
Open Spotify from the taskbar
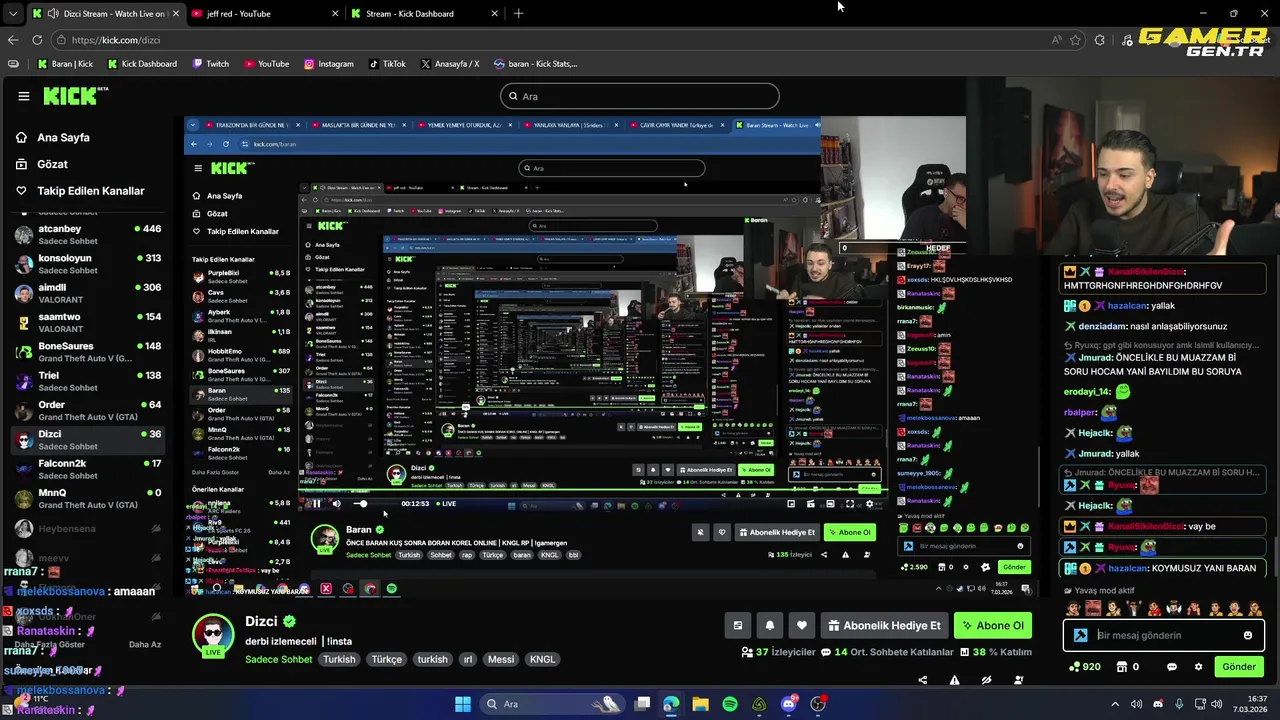[730, 704]
